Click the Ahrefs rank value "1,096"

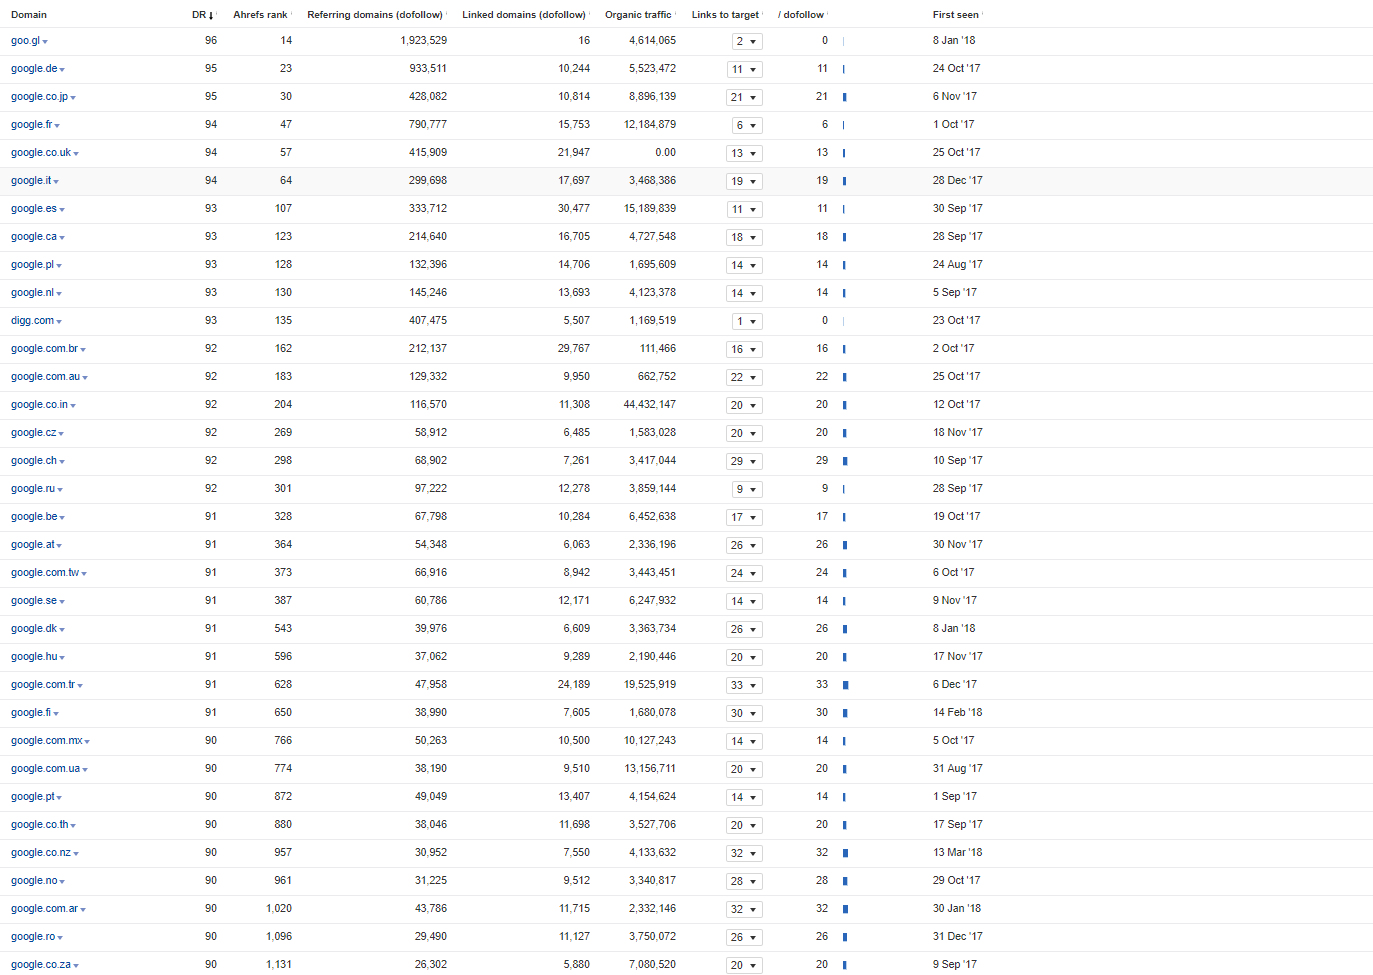[279, 936]
